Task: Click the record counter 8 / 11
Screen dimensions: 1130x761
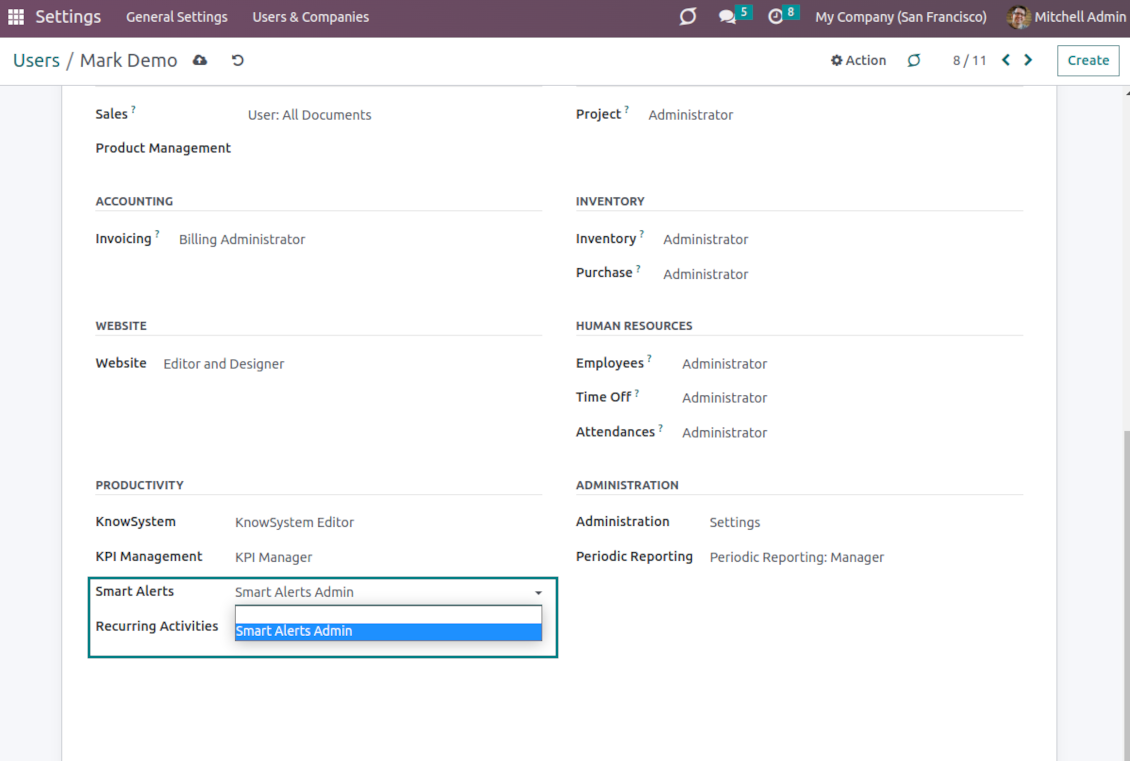Action: 969,61
